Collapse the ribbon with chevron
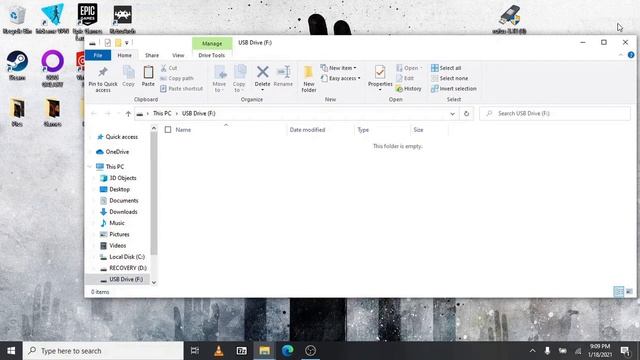The image size is (640, 360). pos(621,55)
